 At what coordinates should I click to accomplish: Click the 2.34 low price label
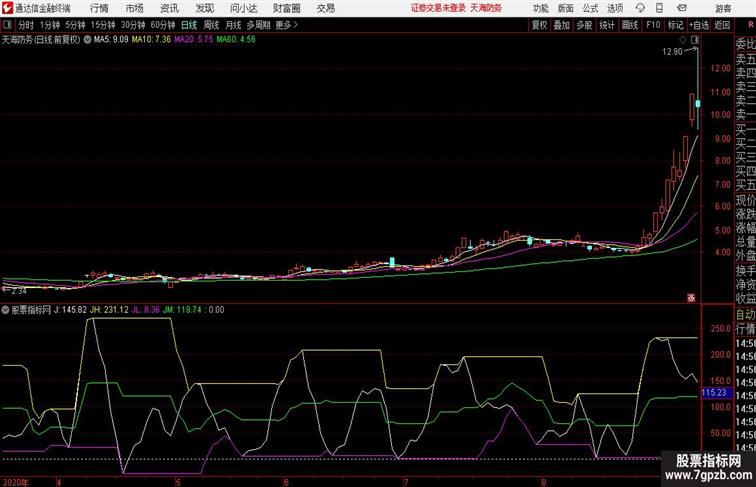tap(19, 291)
